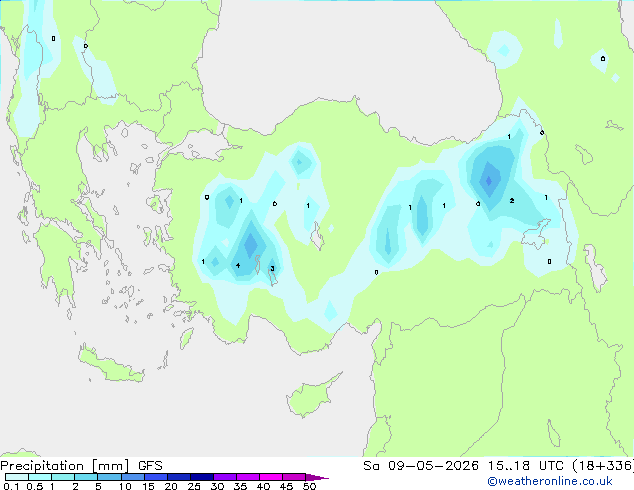This screenshot has width=634, height=490.
Task: Click the map precipitation value "4"
Action: click(x=238, y=265)
